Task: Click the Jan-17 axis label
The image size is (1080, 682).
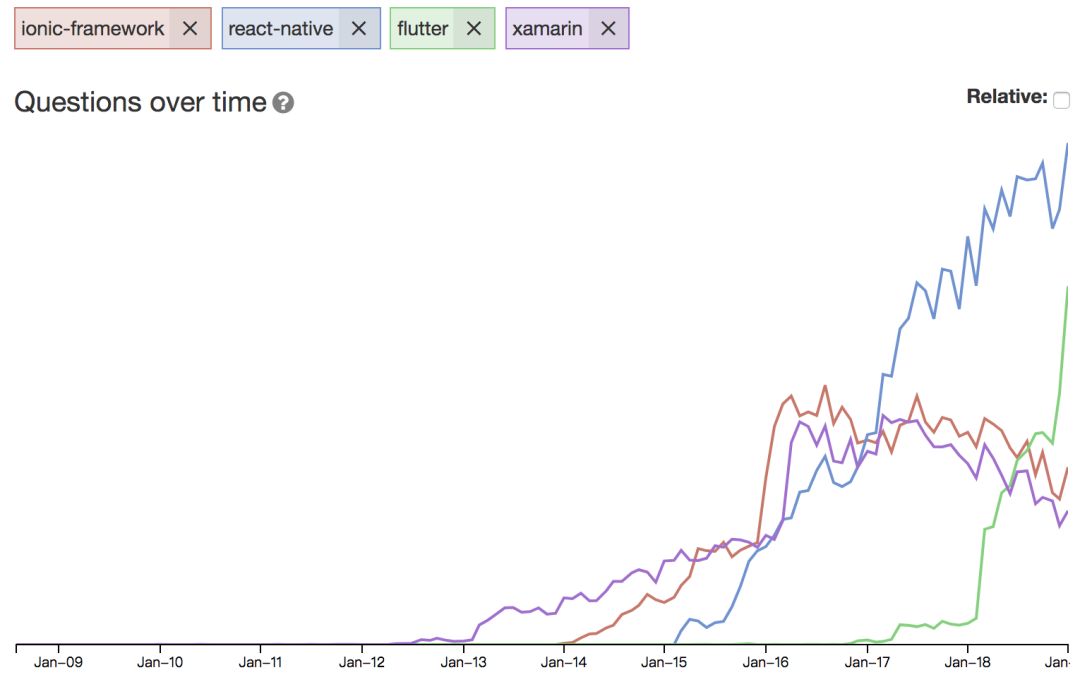Action: pos(867,662)
